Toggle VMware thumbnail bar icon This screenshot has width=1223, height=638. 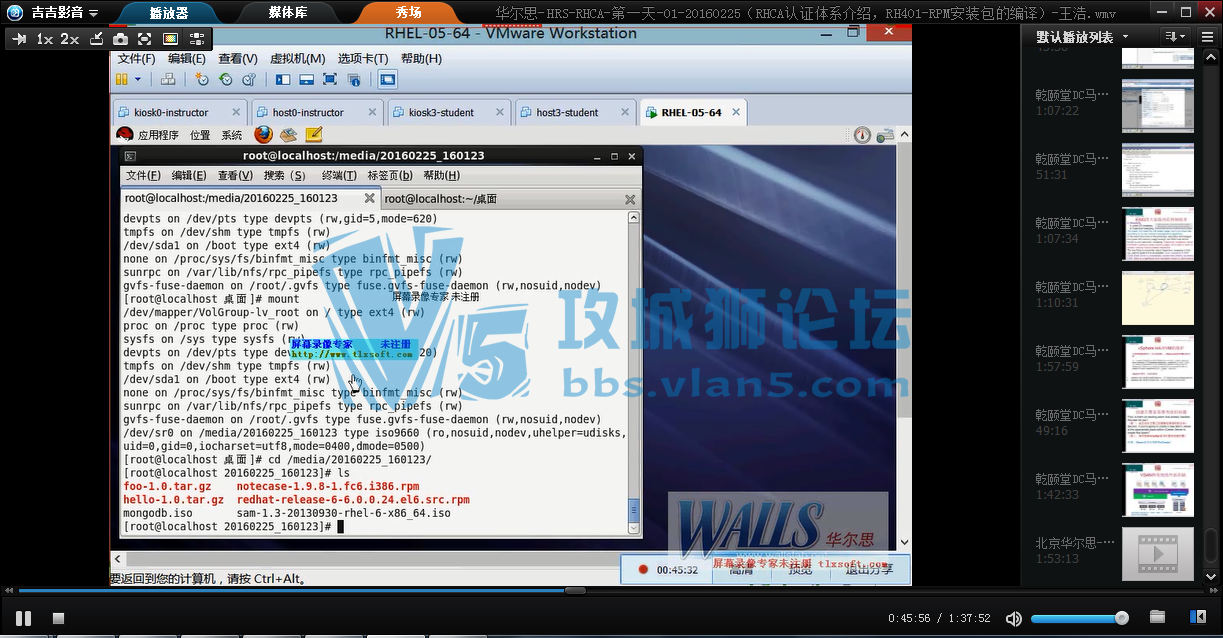click(307, 80)
